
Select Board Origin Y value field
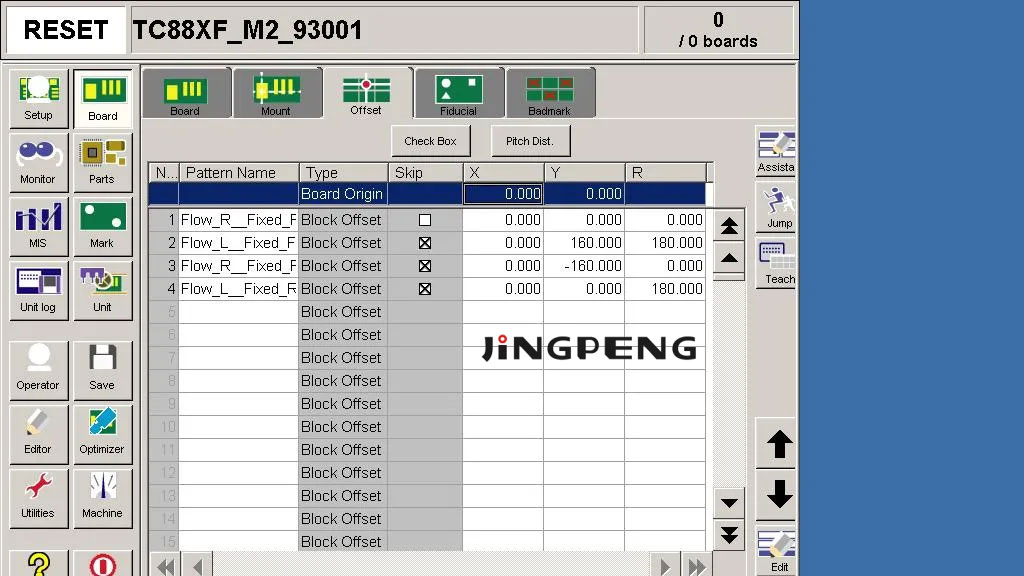tap(584, 194)
